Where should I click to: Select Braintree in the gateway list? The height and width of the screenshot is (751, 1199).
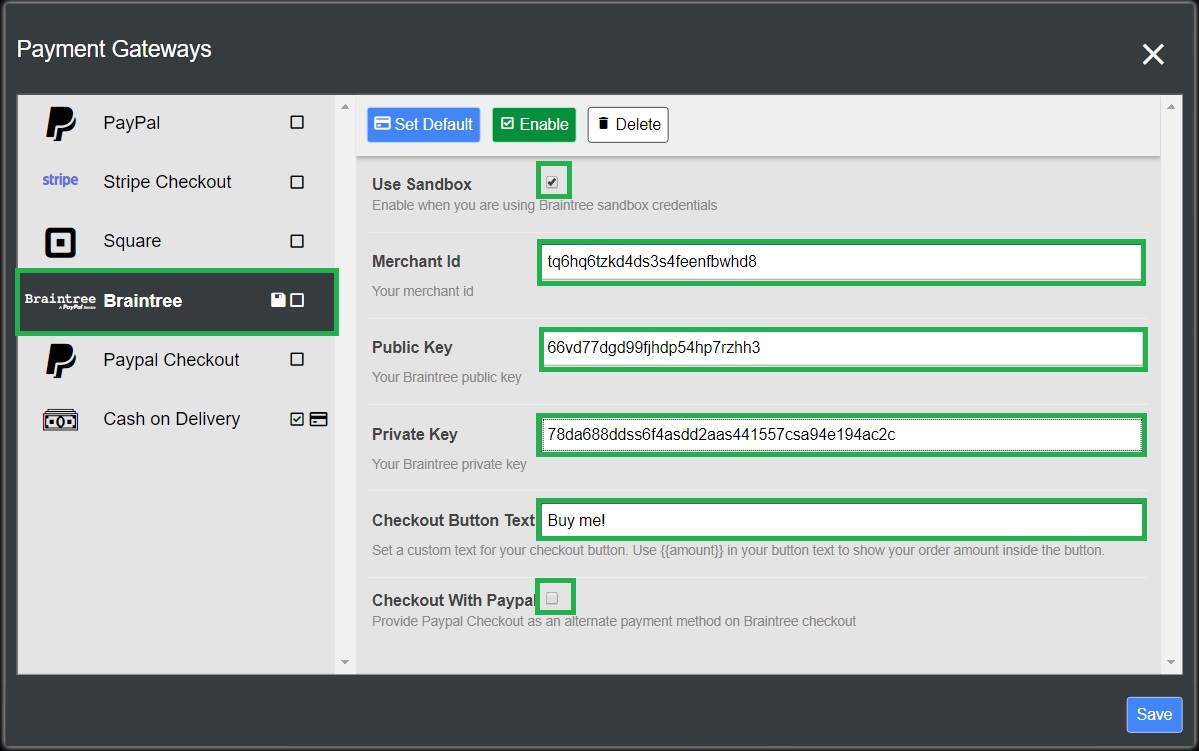click(x=176, y=301)
